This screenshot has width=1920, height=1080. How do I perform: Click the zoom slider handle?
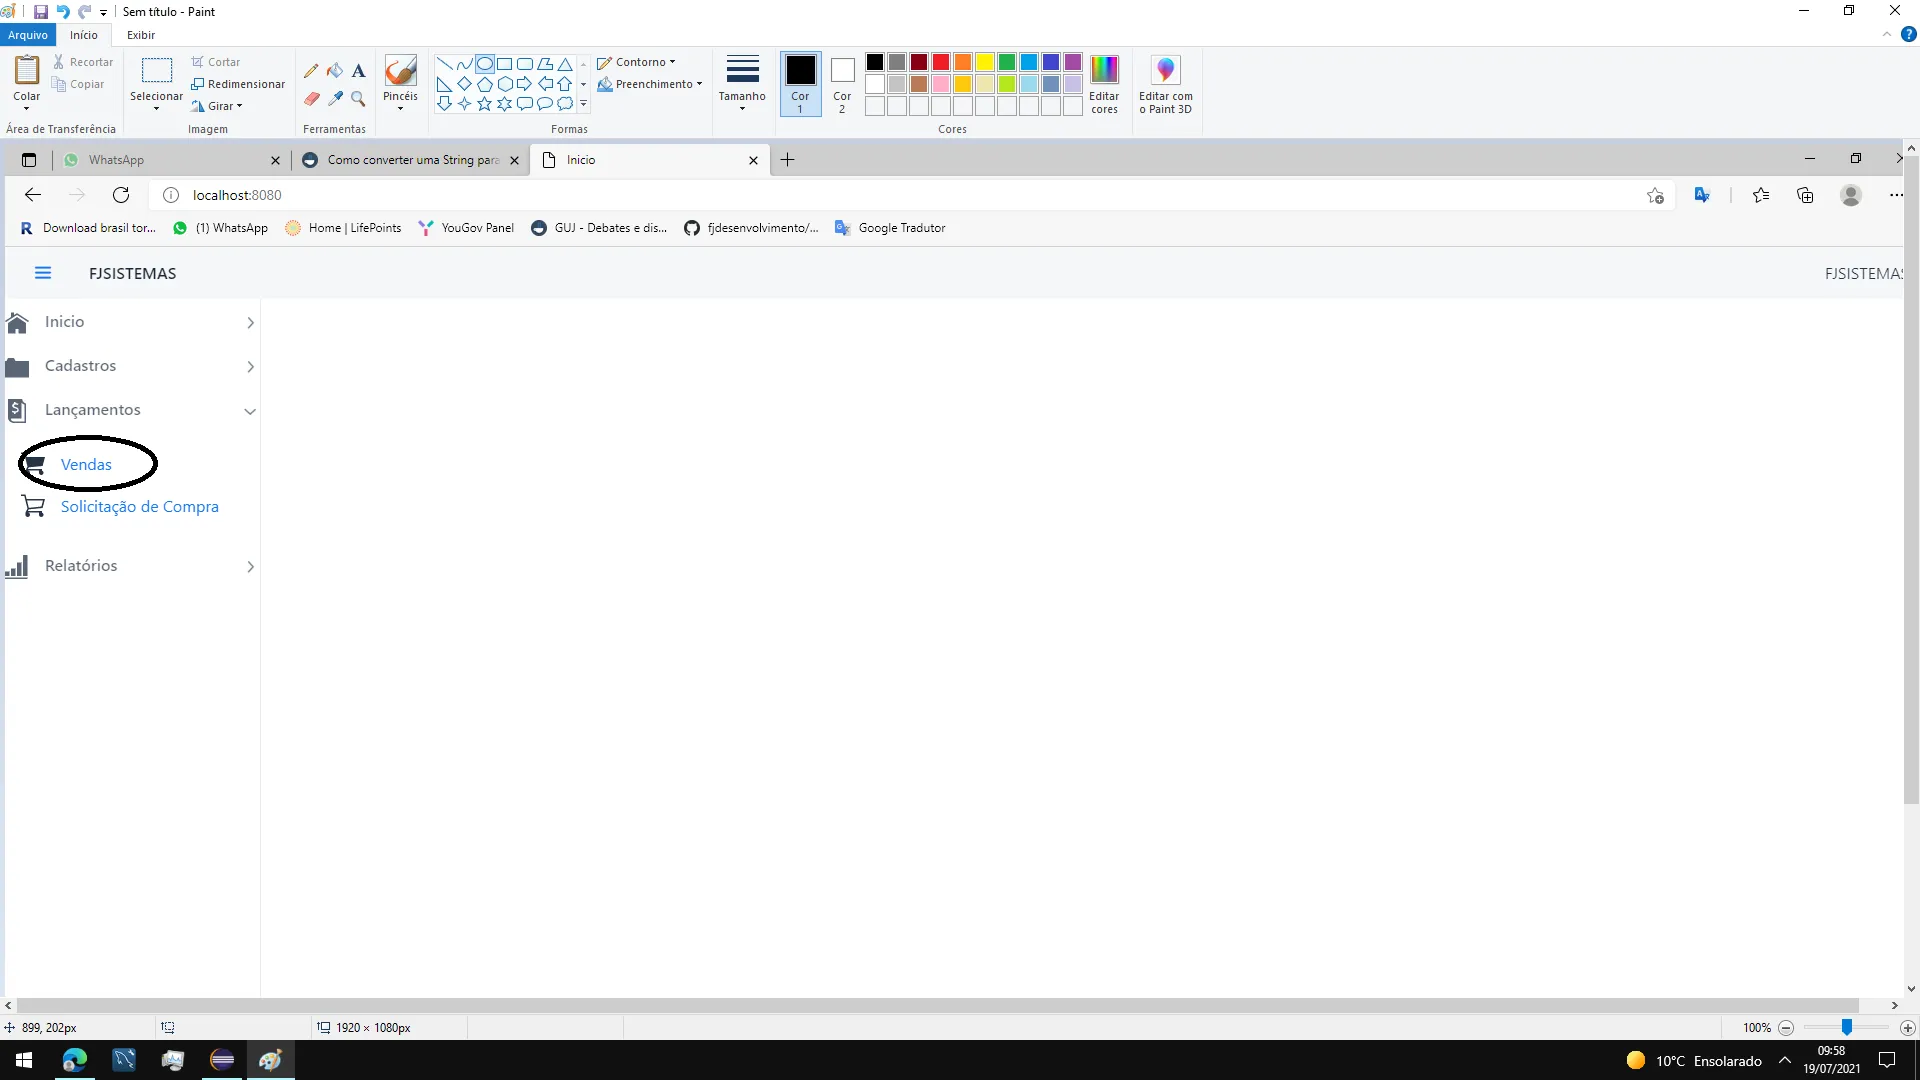(1847, 1027)
